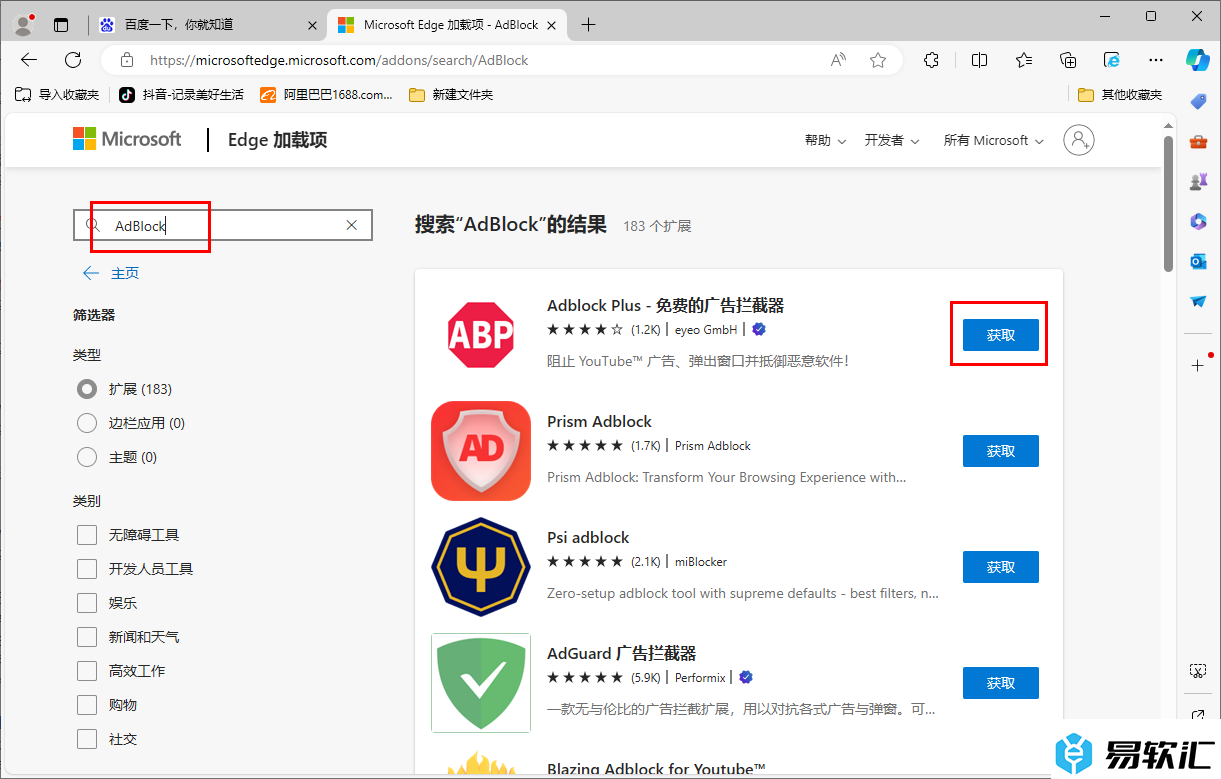
Task: Open the Psi adblock logo thumbnail
Action: click(x=481, y=567)
